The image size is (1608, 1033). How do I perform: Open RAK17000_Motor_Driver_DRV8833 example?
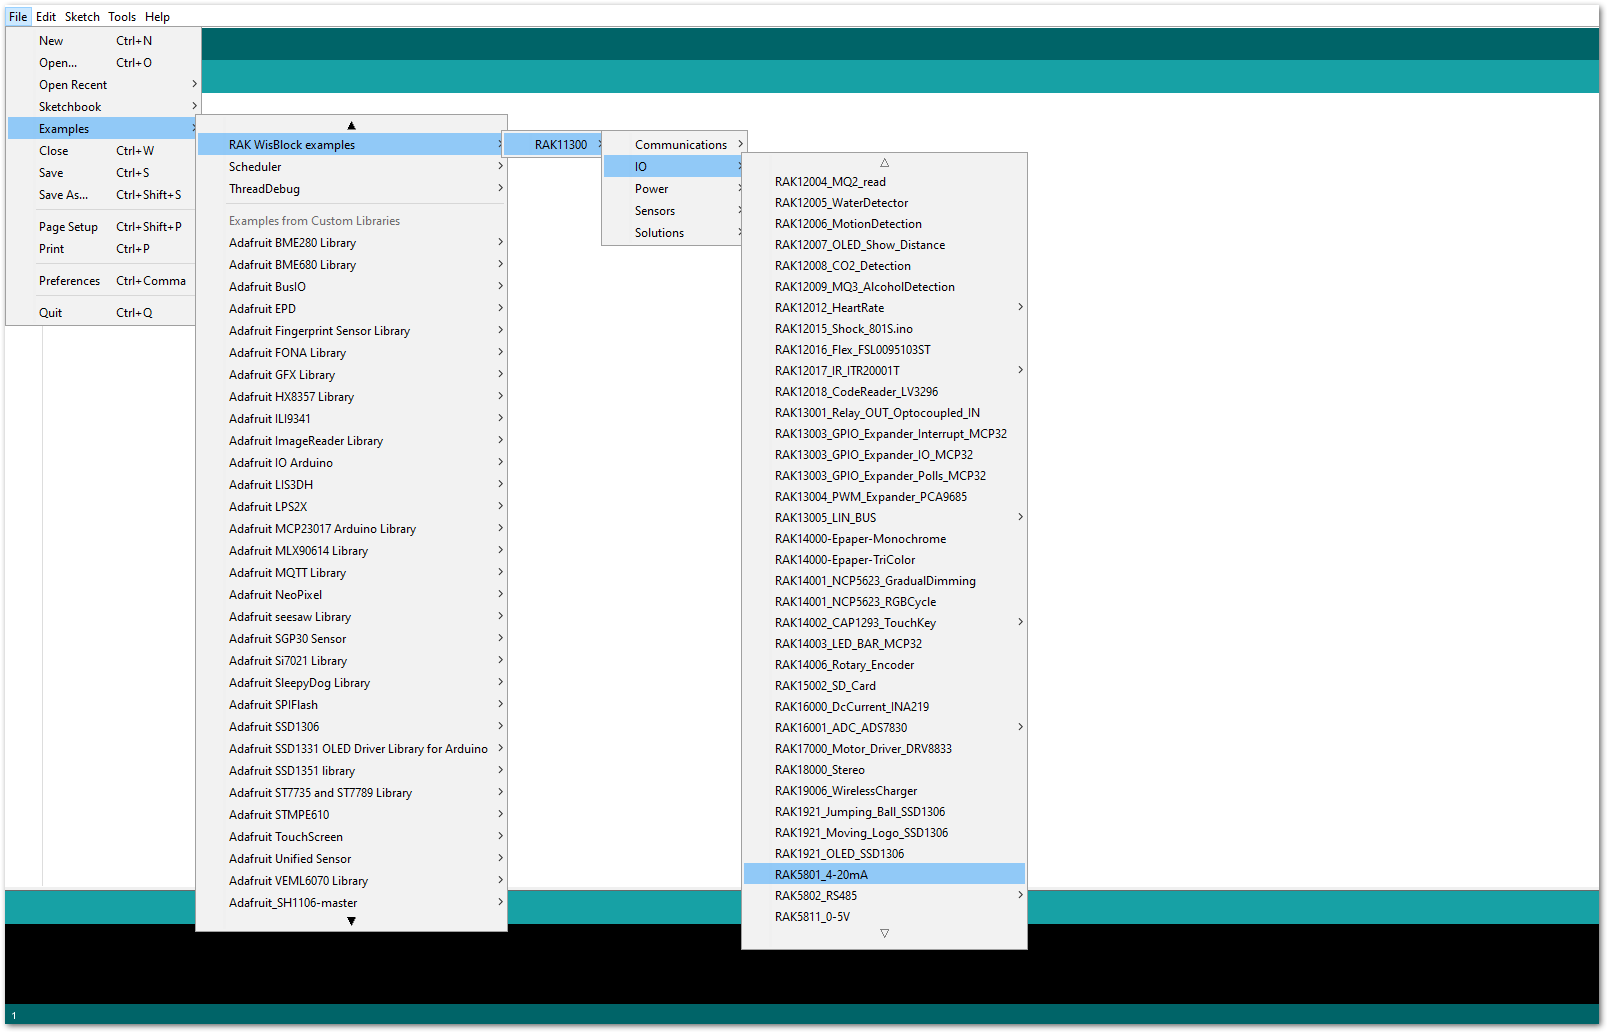click(885, 749)
